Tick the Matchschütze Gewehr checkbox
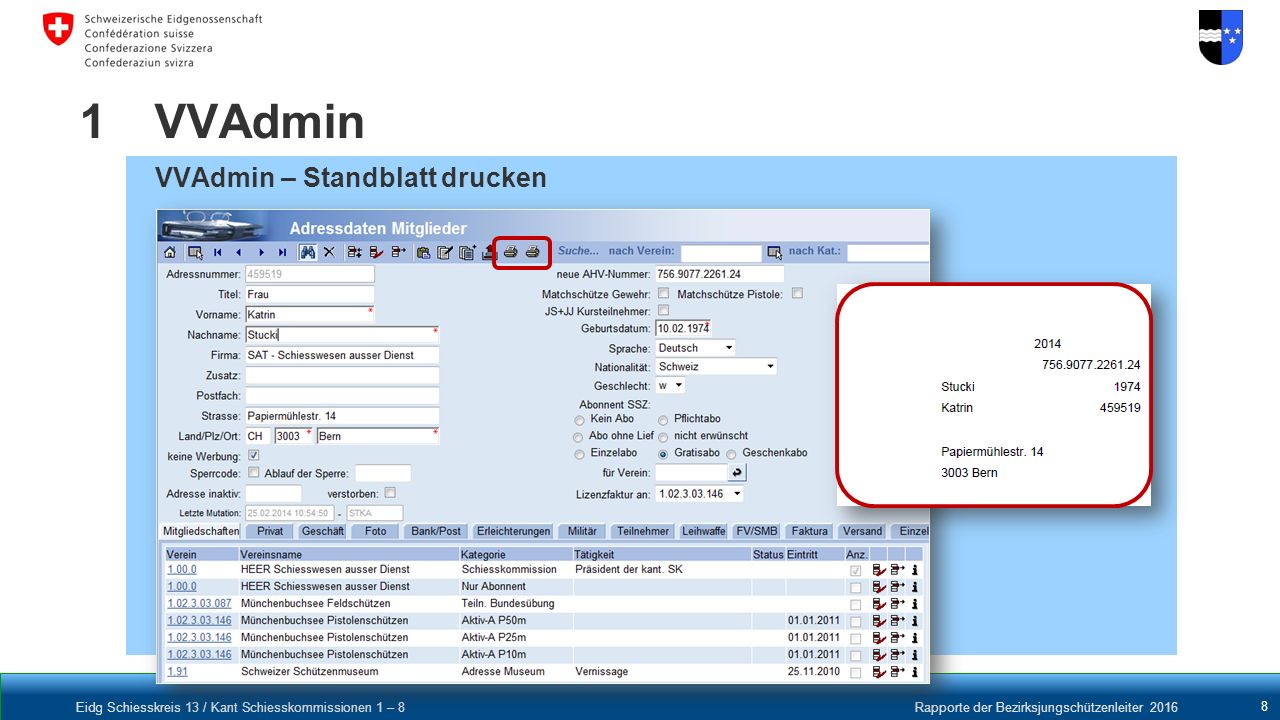 click(x=663, y=294)
